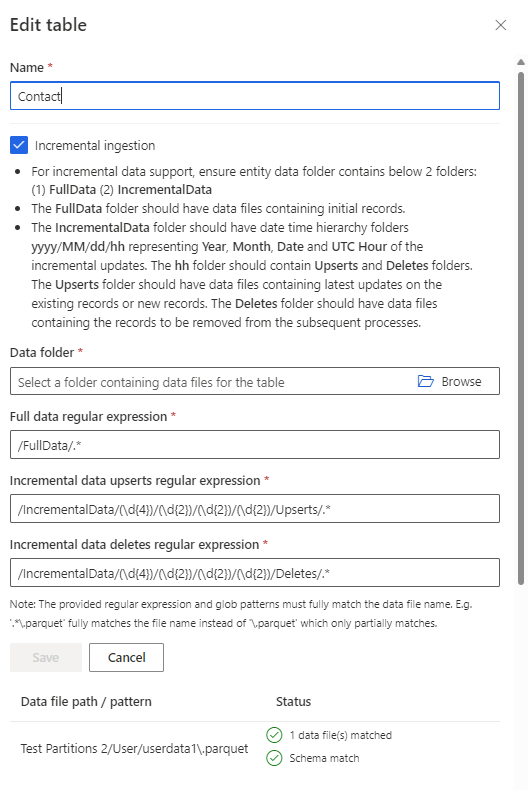The width and height of the screenshot is (528, 790).
Task: Click the Status column header
Action: pyautogui.click(x=293, y=701)
